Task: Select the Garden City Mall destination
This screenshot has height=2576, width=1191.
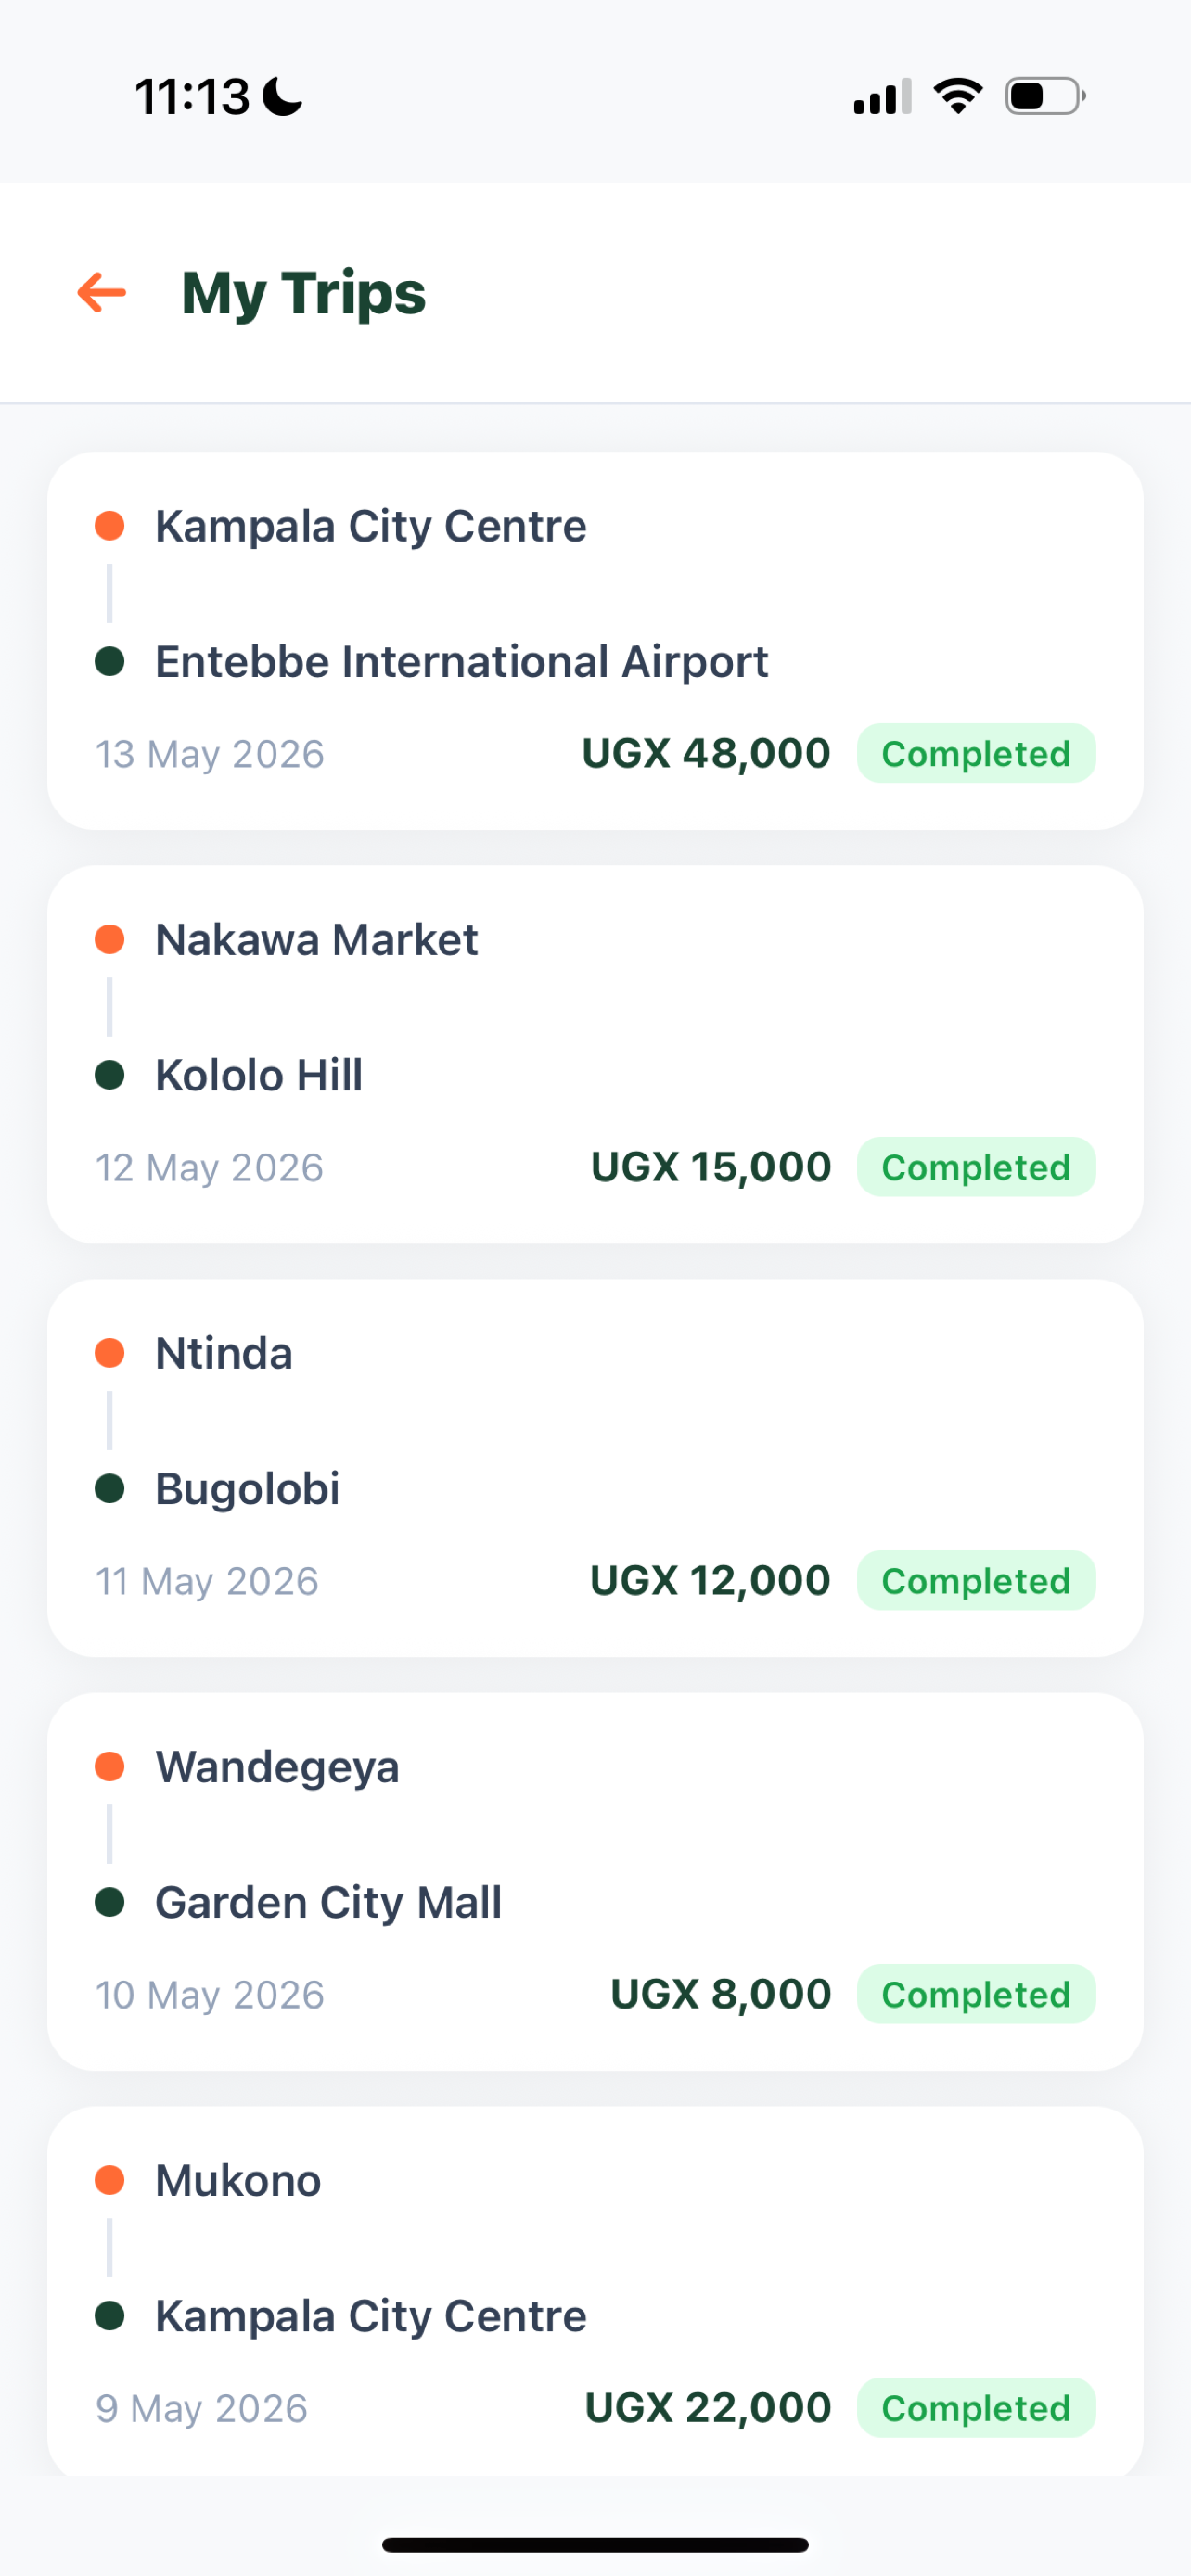Action: coord(328,1902)
